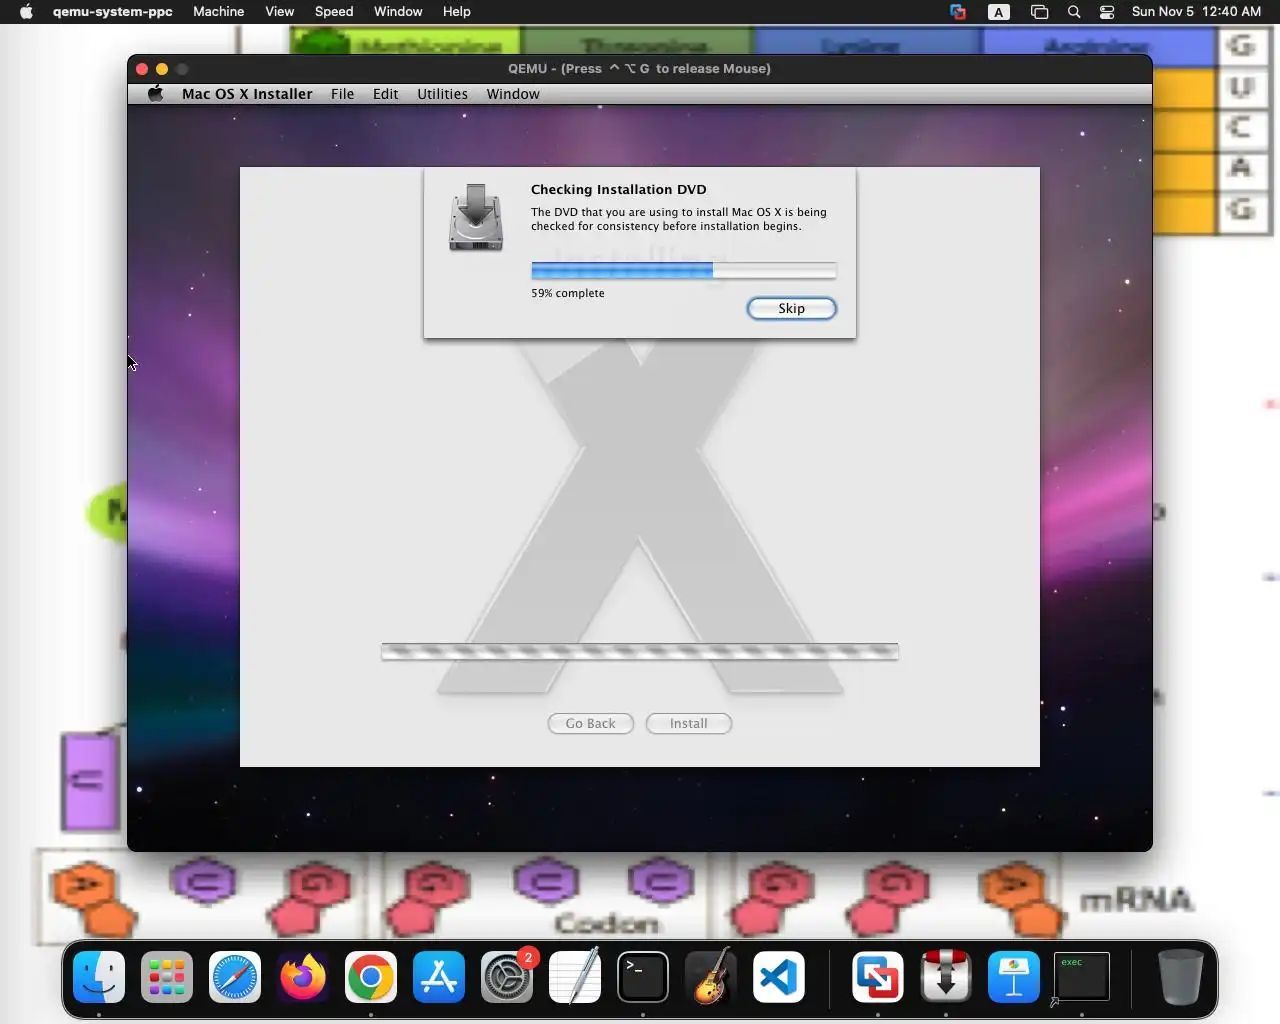1280x1024 pixels.
Task: Launch Keynote from the Dock
Action: pyautogui.click(x=1014, y=976)
